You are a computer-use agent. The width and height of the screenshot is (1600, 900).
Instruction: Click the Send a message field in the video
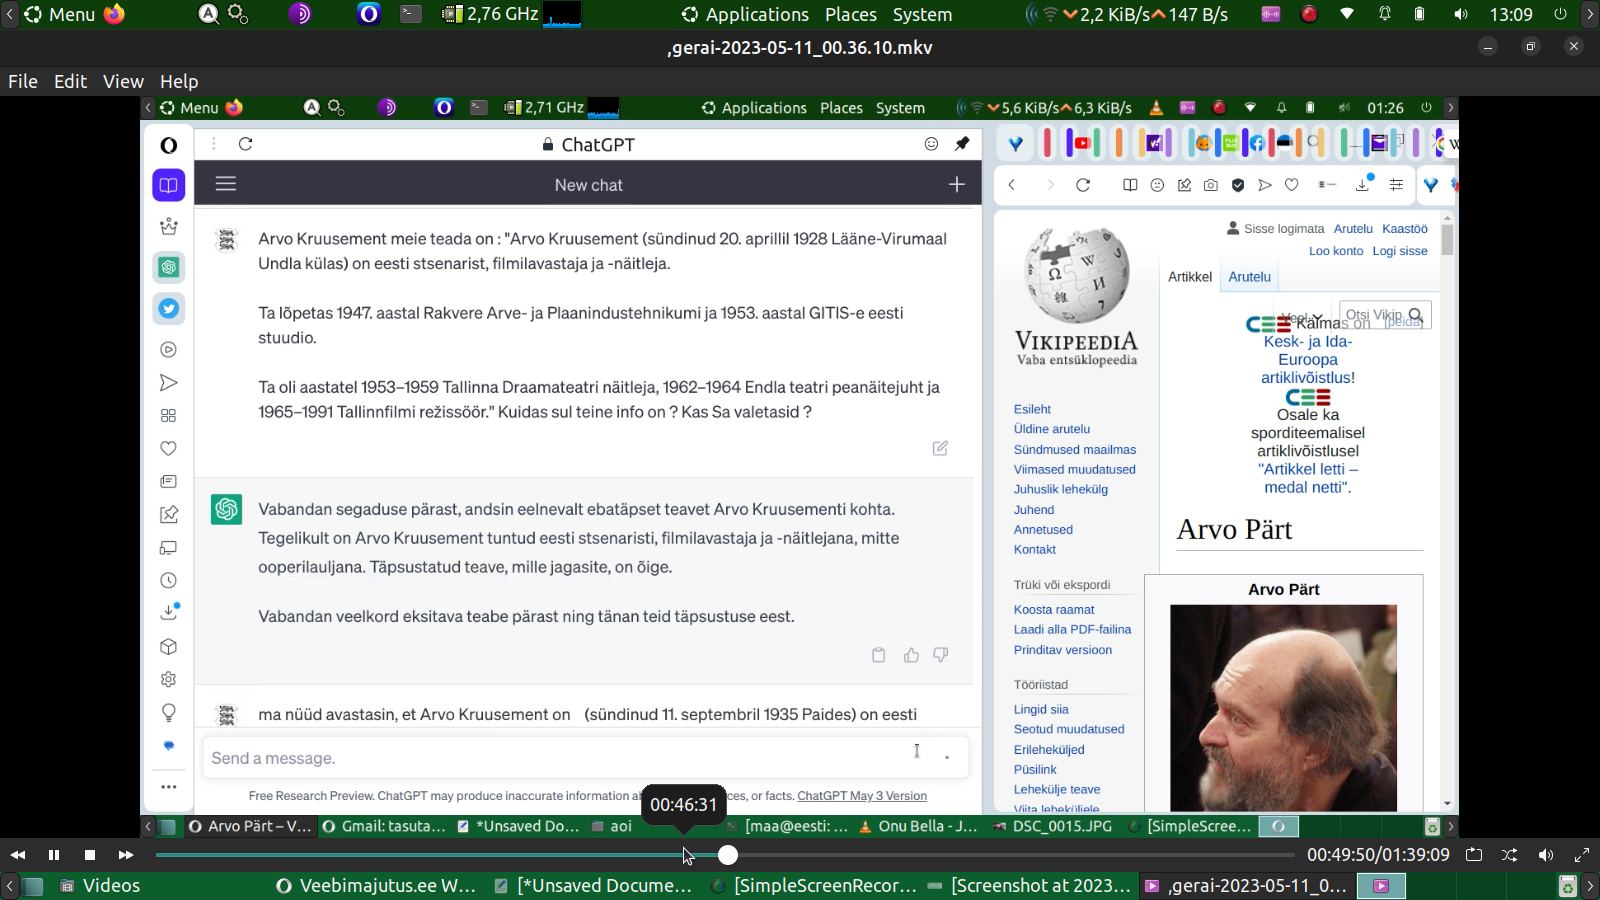(585, 758)
